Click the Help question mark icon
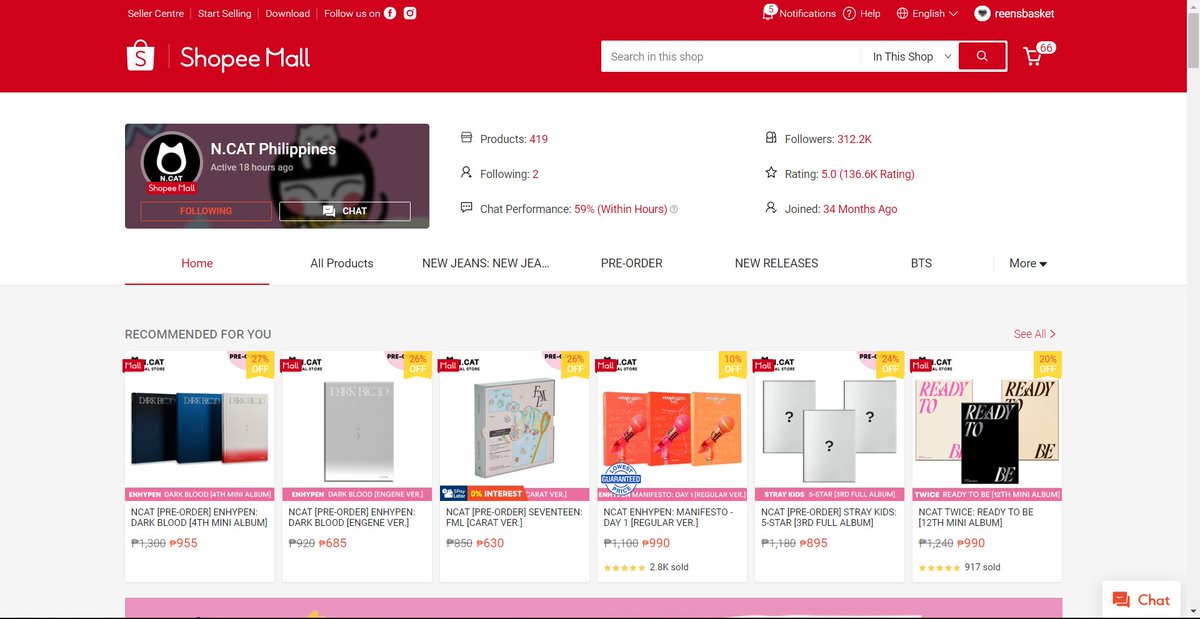Viewport: 1200px width, 619px height. pos(849,13)
